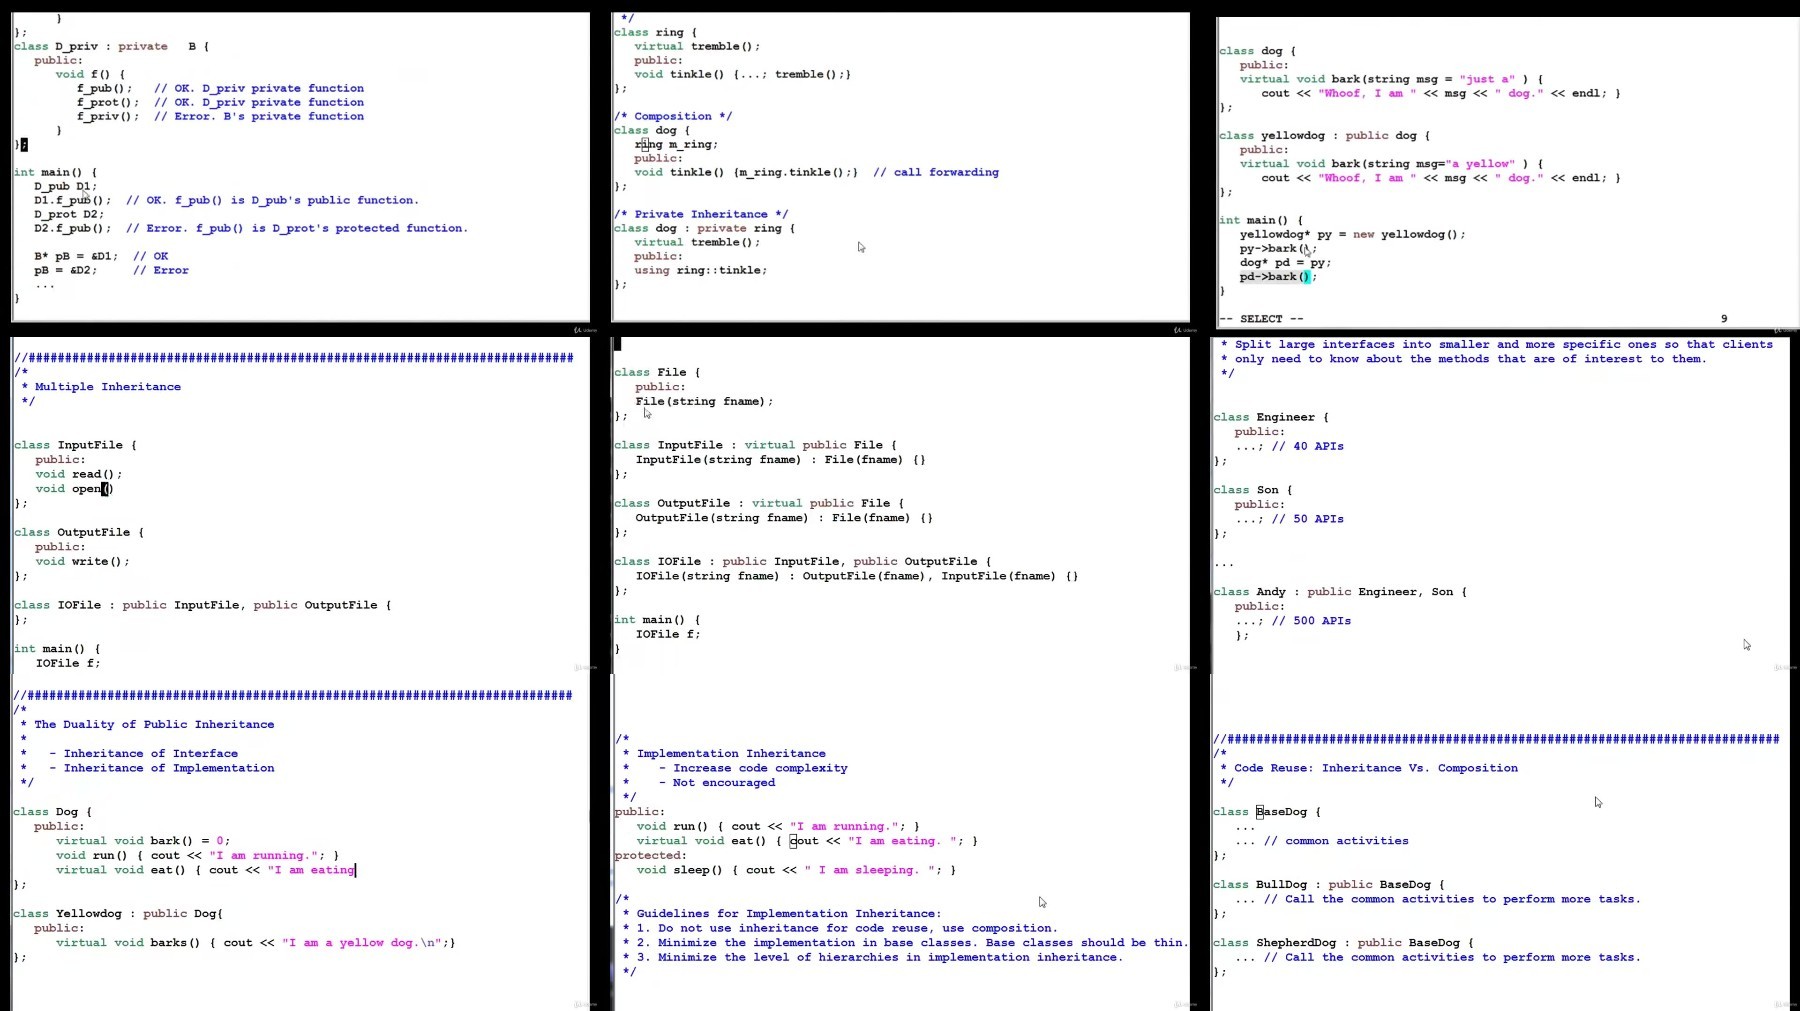Screen dimensions: 1800x1011
Task: Click the declaration "D_pub D1;"
Action: click(66, 186)
